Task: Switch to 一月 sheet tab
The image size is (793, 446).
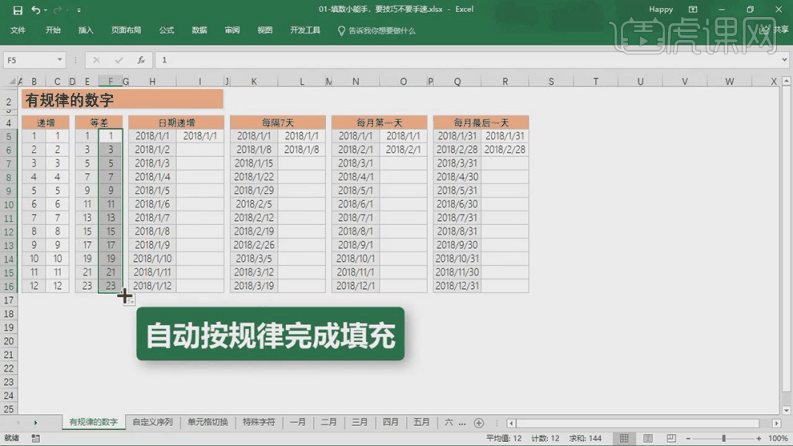Action: point(298,422)
